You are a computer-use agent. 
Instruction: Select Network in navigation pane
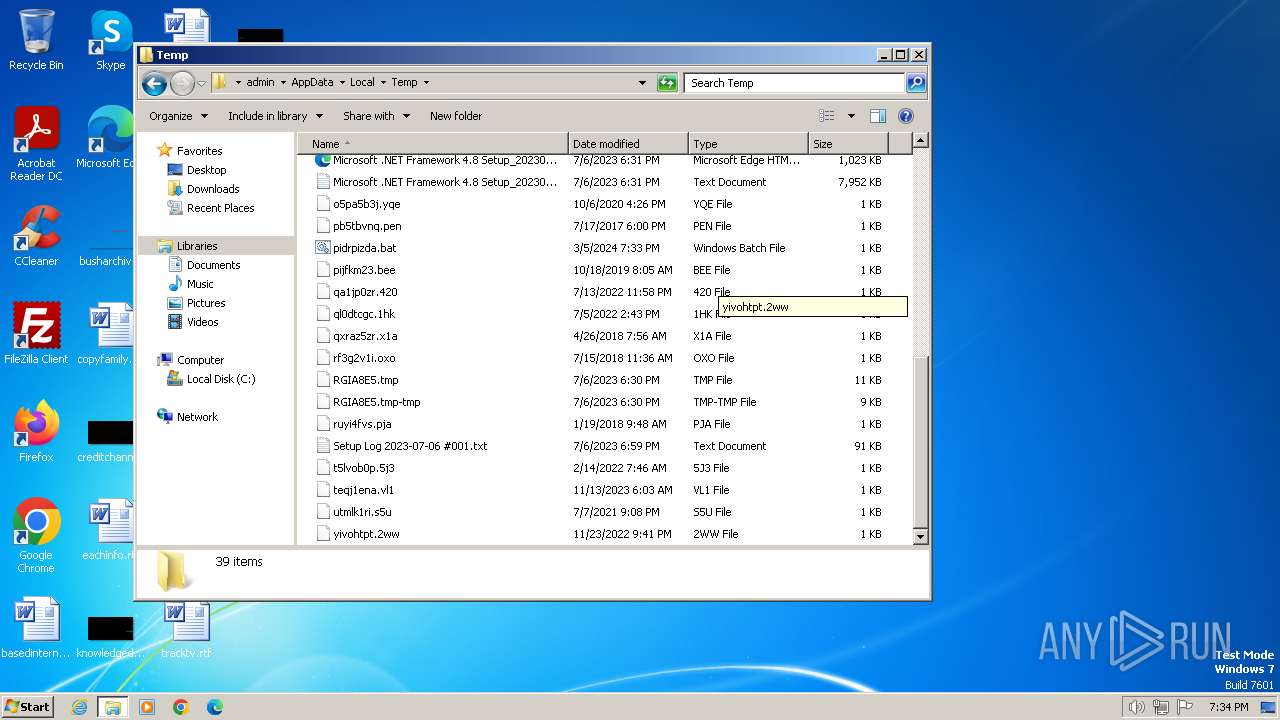[197, 417]
